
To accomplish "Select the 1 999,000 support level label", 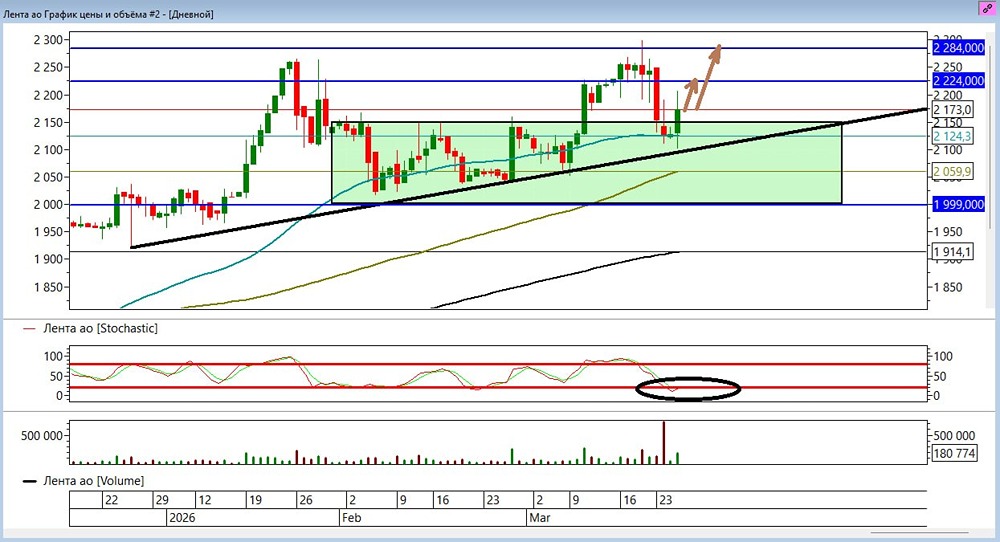I will click(x=959, y=205).
